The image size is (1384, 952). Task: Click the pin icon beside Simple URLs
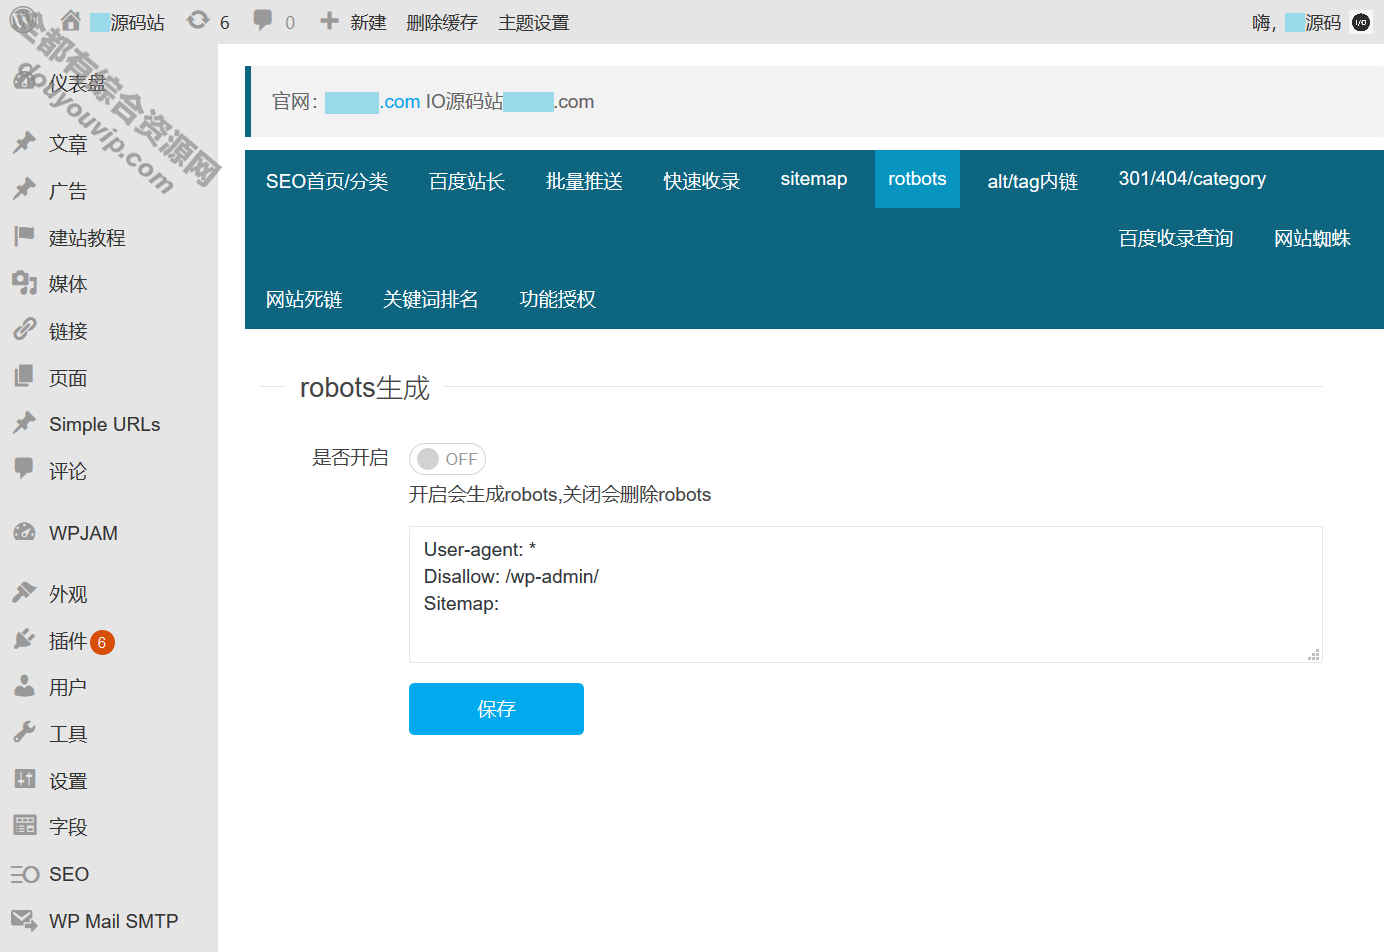click(24, 424)
